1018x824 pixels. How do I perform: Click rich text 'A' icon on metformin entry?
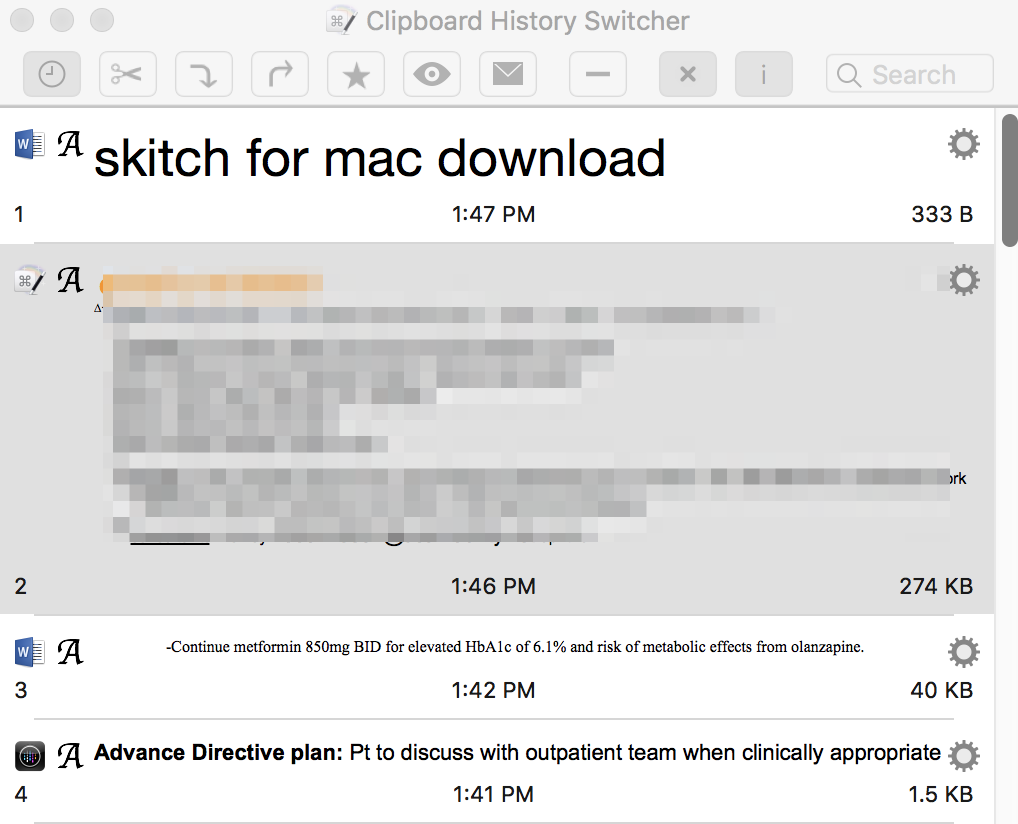pyautogui.click(x=70, y=653)
